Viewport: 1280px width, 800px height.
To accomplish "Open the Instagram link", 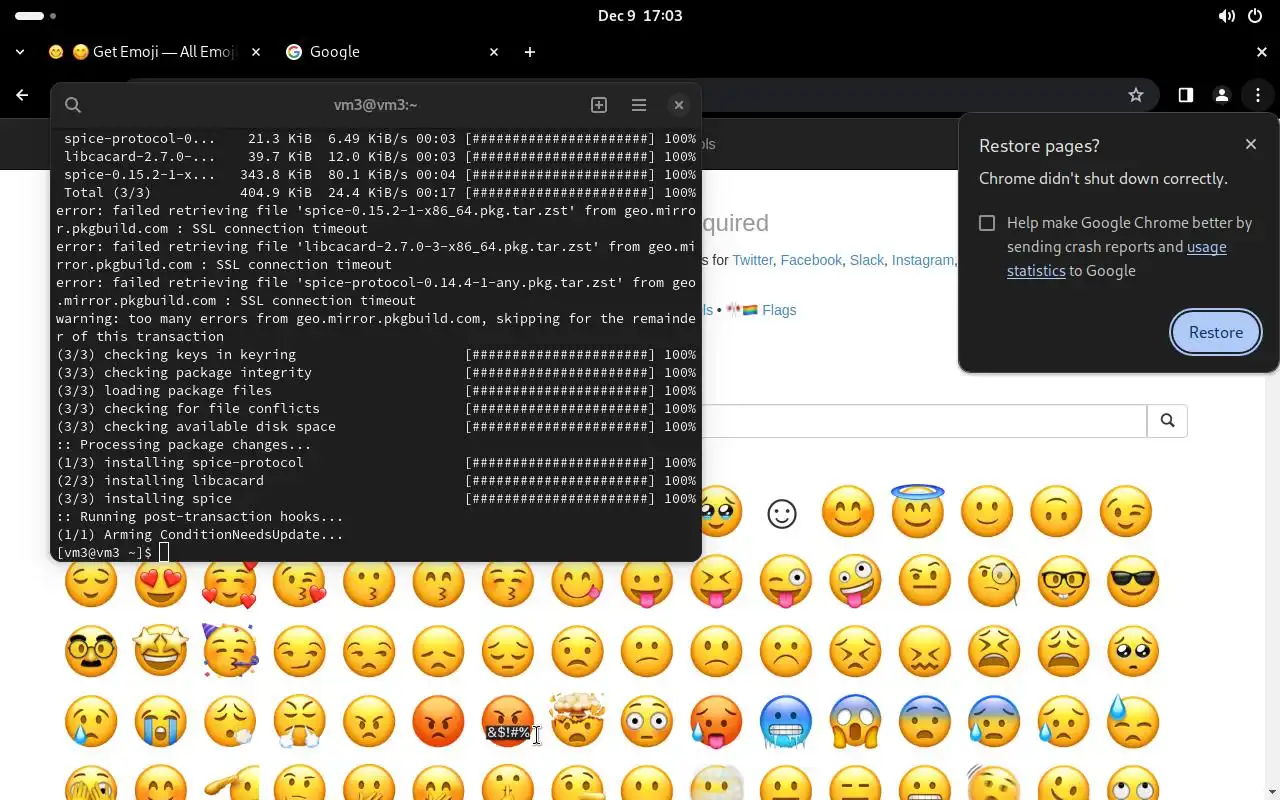I will pyautogui.click(x=923, y=260).
